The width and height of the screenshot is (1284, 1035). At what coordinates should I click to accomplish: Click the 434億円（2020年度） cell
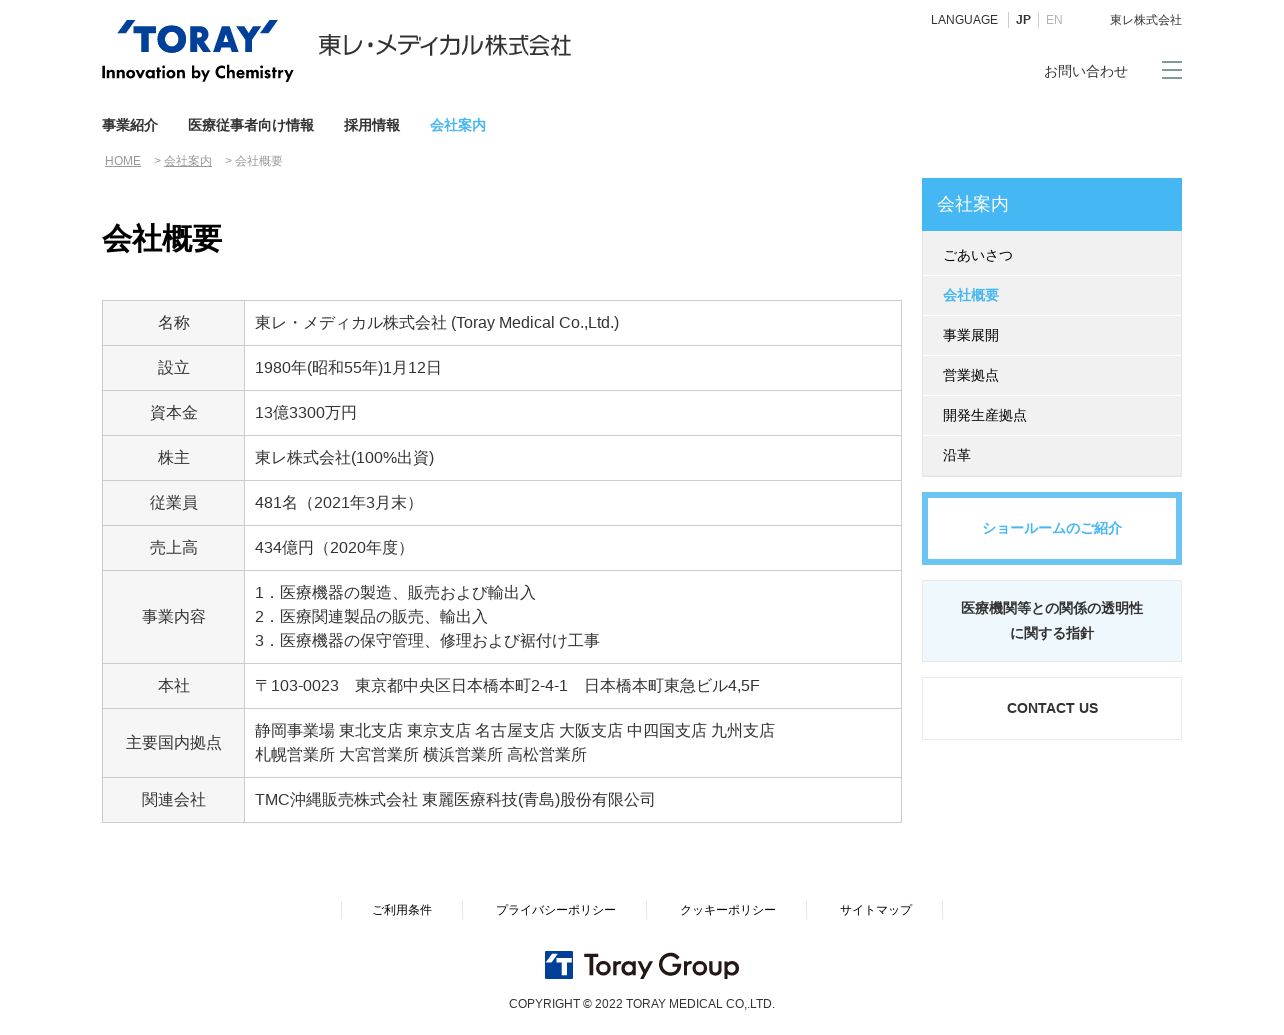pyautogui.click(x=573, y=548)
